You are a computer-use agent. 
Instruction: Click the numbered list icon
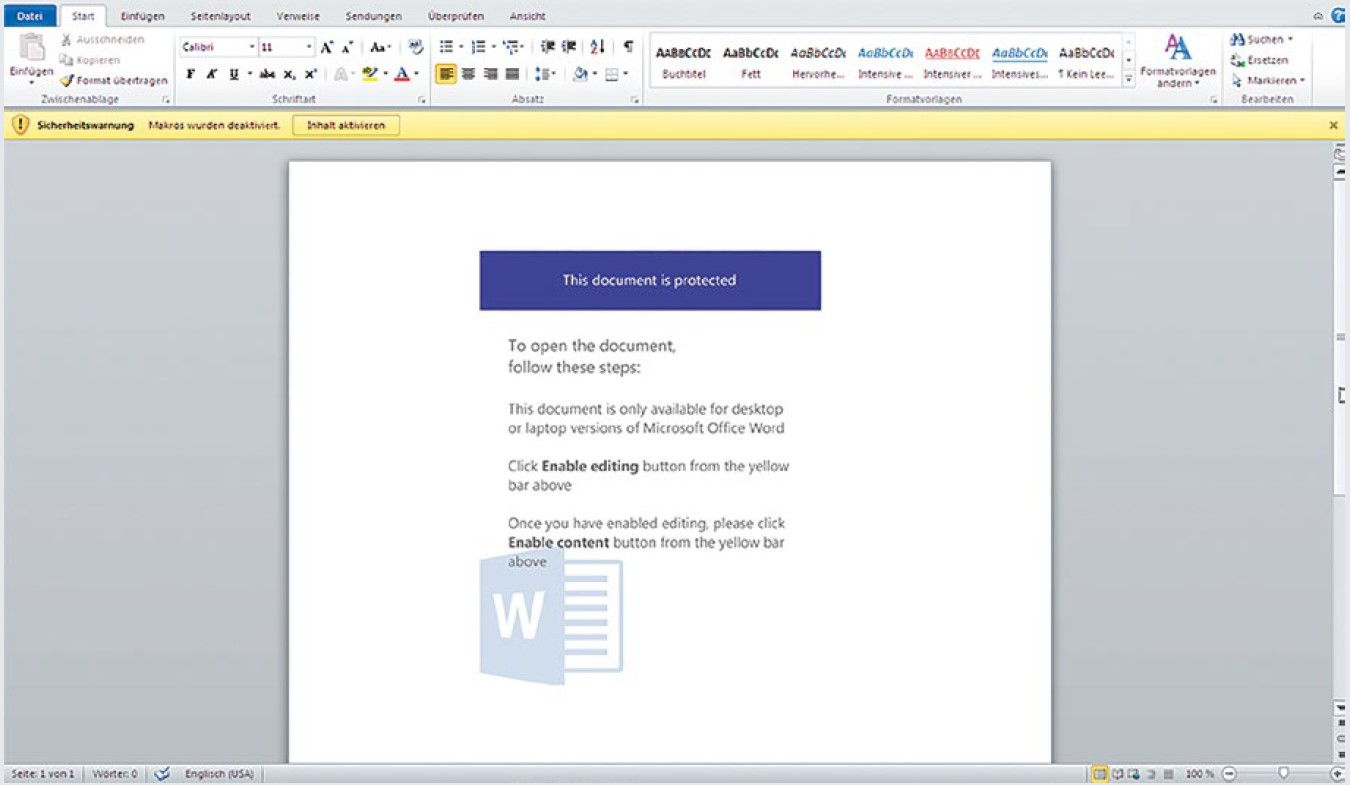pyautogui.click(x=478, y=47)
